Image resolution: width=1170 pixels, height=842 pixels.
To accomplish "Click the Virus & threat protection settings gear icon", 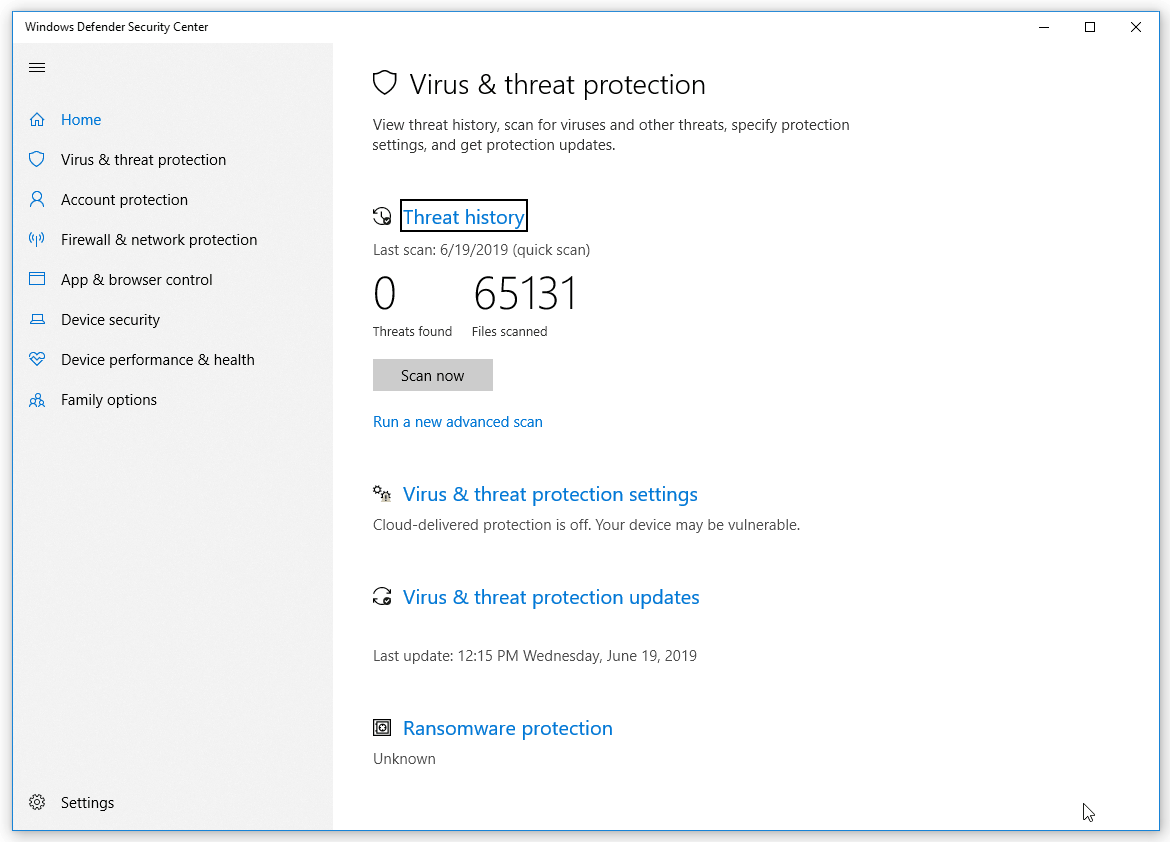I will point(381,493).
